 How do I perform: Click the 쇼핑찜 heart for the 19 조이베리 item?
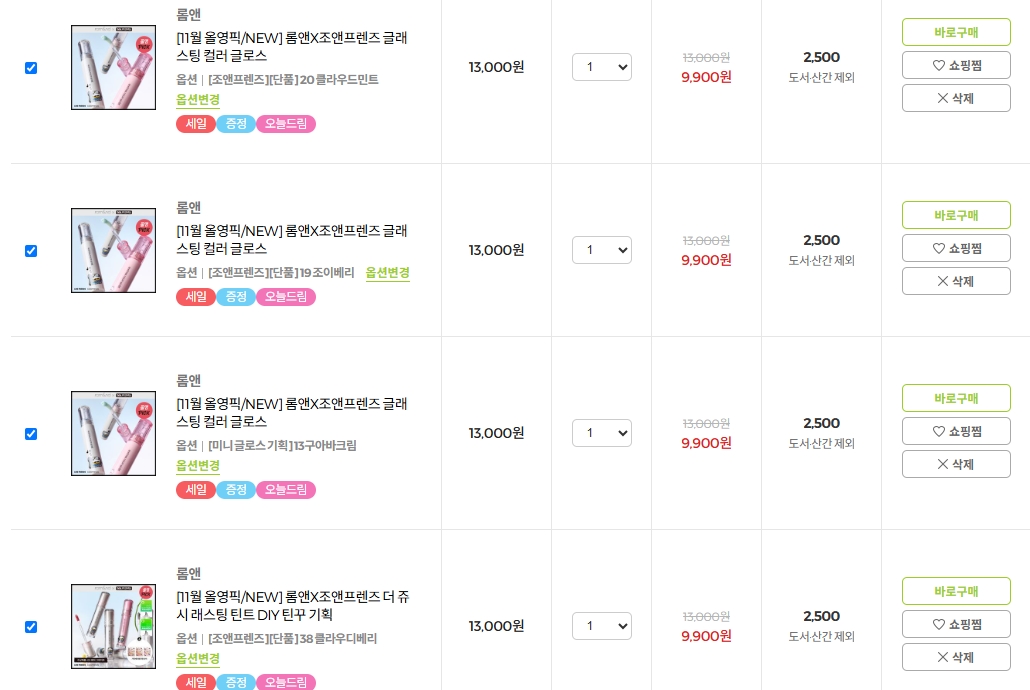pyautogui.click(x=938, y=248)
